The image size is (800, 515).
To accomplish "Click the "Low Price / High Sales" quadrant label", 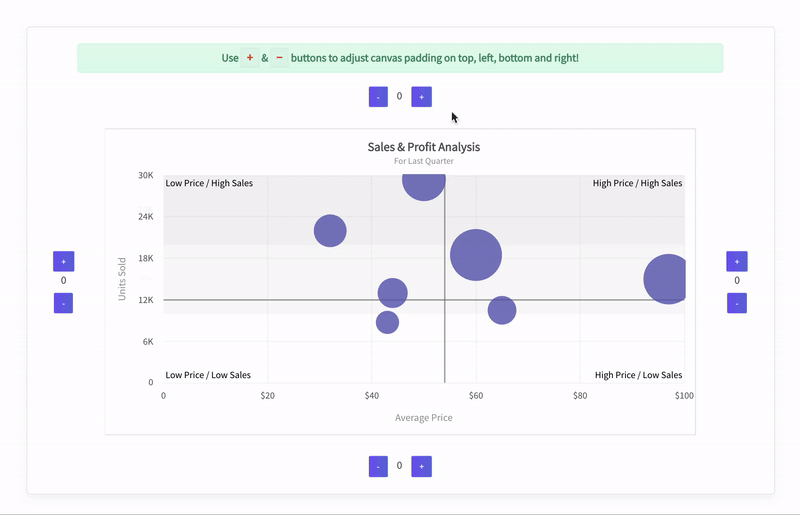I will click(209, 183).
